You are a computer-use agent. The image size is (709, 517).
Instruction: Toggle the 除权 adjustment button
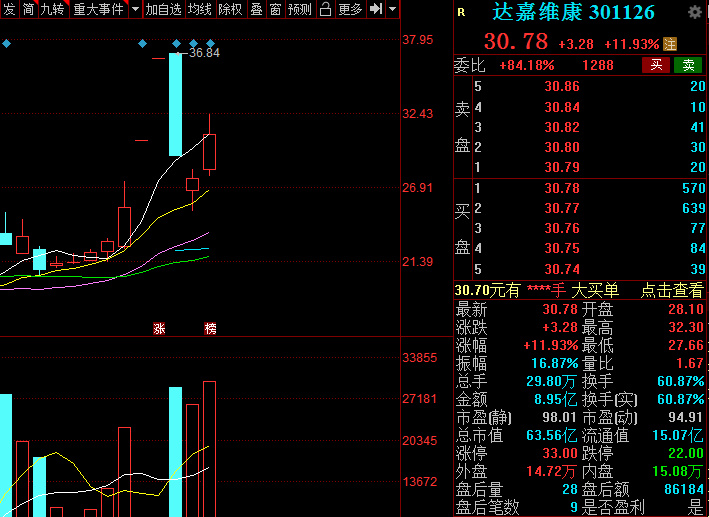click(x=230, y=9)
